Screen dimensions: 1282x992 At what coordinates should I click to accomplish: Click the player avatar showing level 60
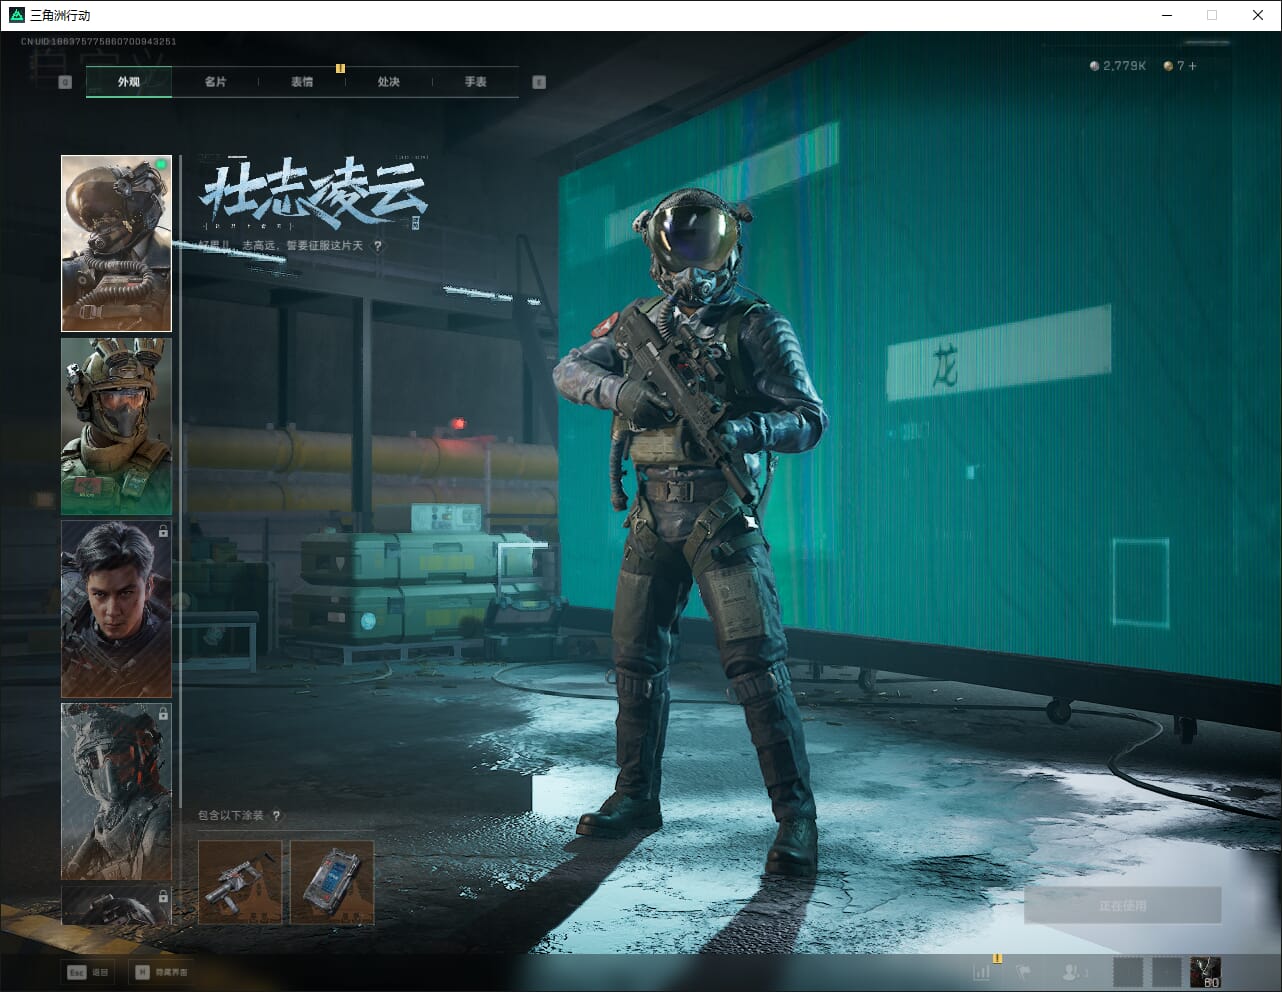[x=1205, y=972]
